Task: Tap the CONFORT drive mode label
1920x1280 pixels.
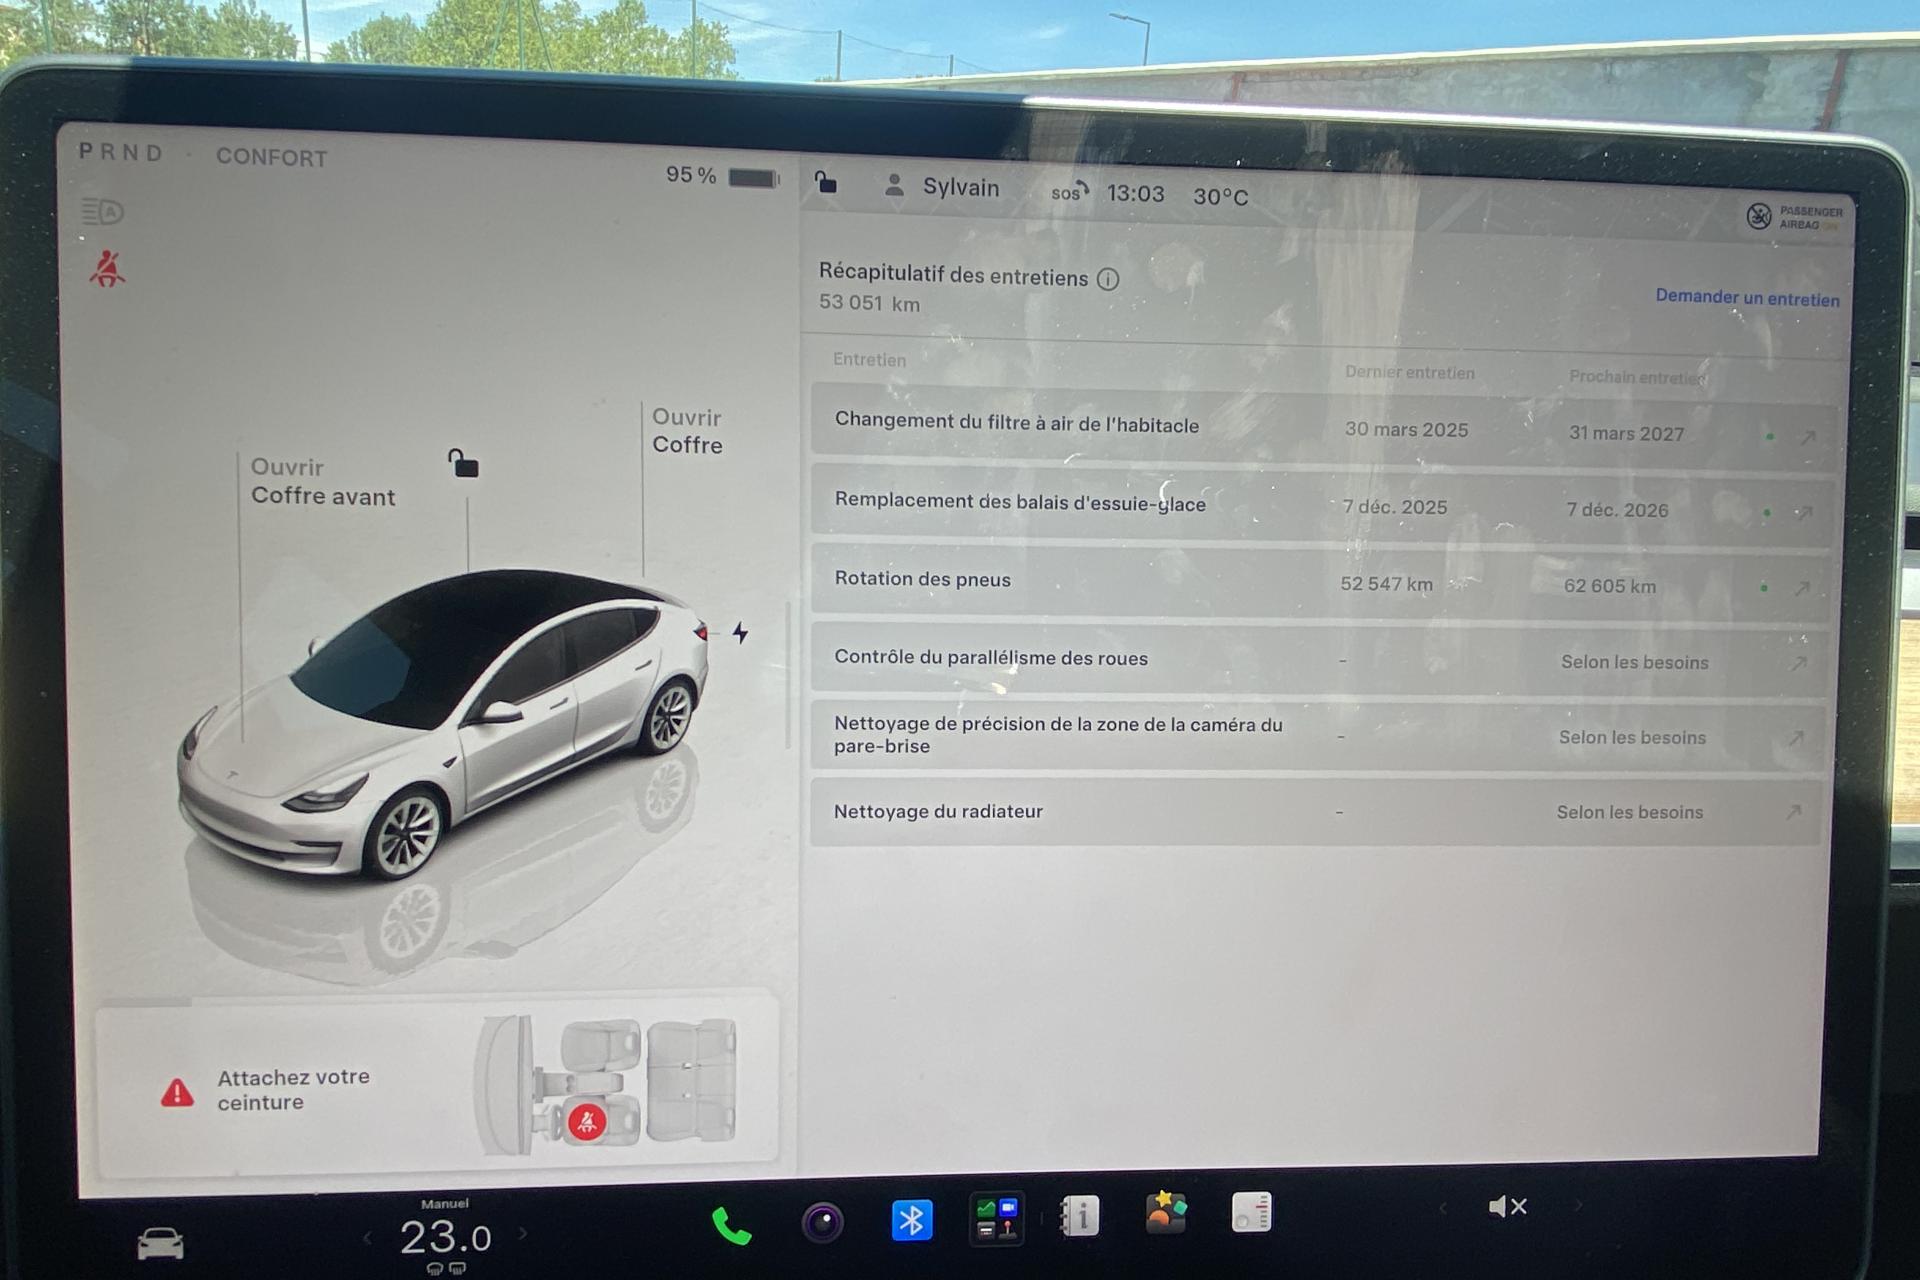Action: pyautogui.click(x=271, y=158)
